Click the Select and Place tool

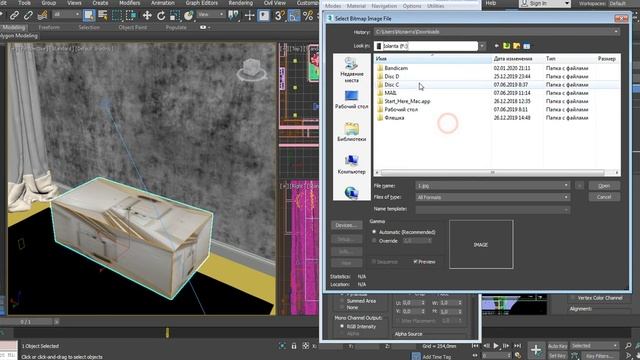[x=189, y=16]
